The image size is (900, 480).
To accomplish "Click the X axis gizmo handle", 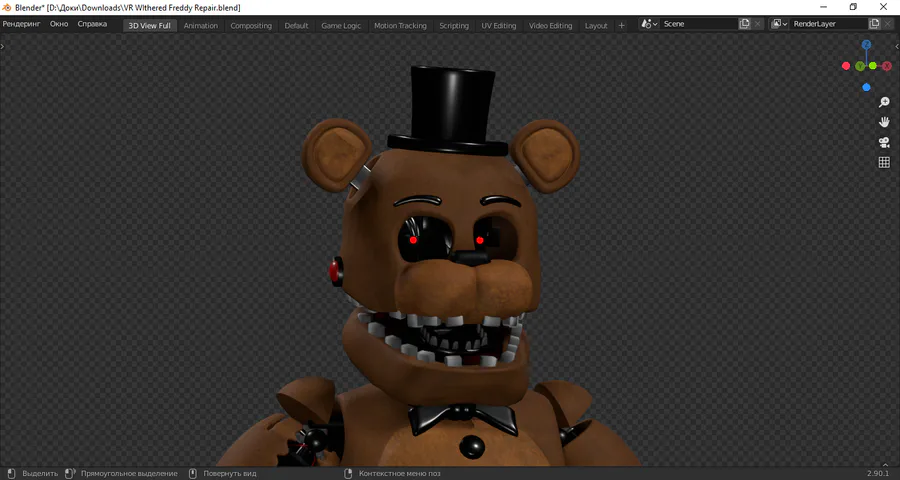I will (x=887, y=66).
